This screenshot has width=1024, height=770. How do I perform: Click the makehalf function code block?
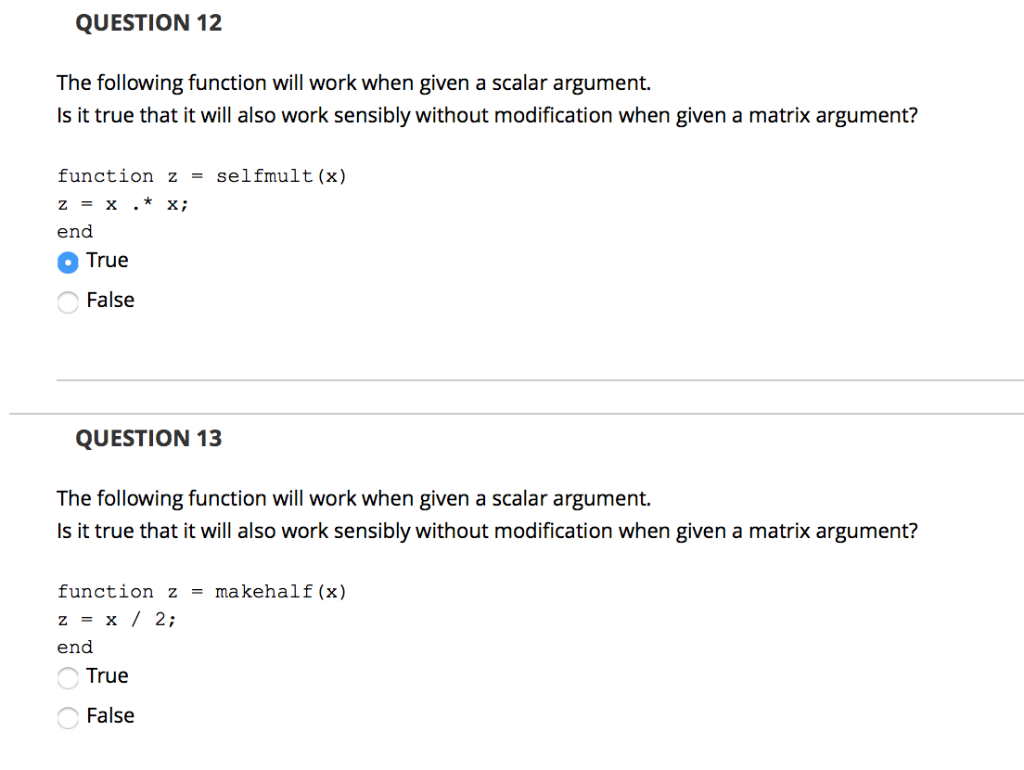[200, 618]
